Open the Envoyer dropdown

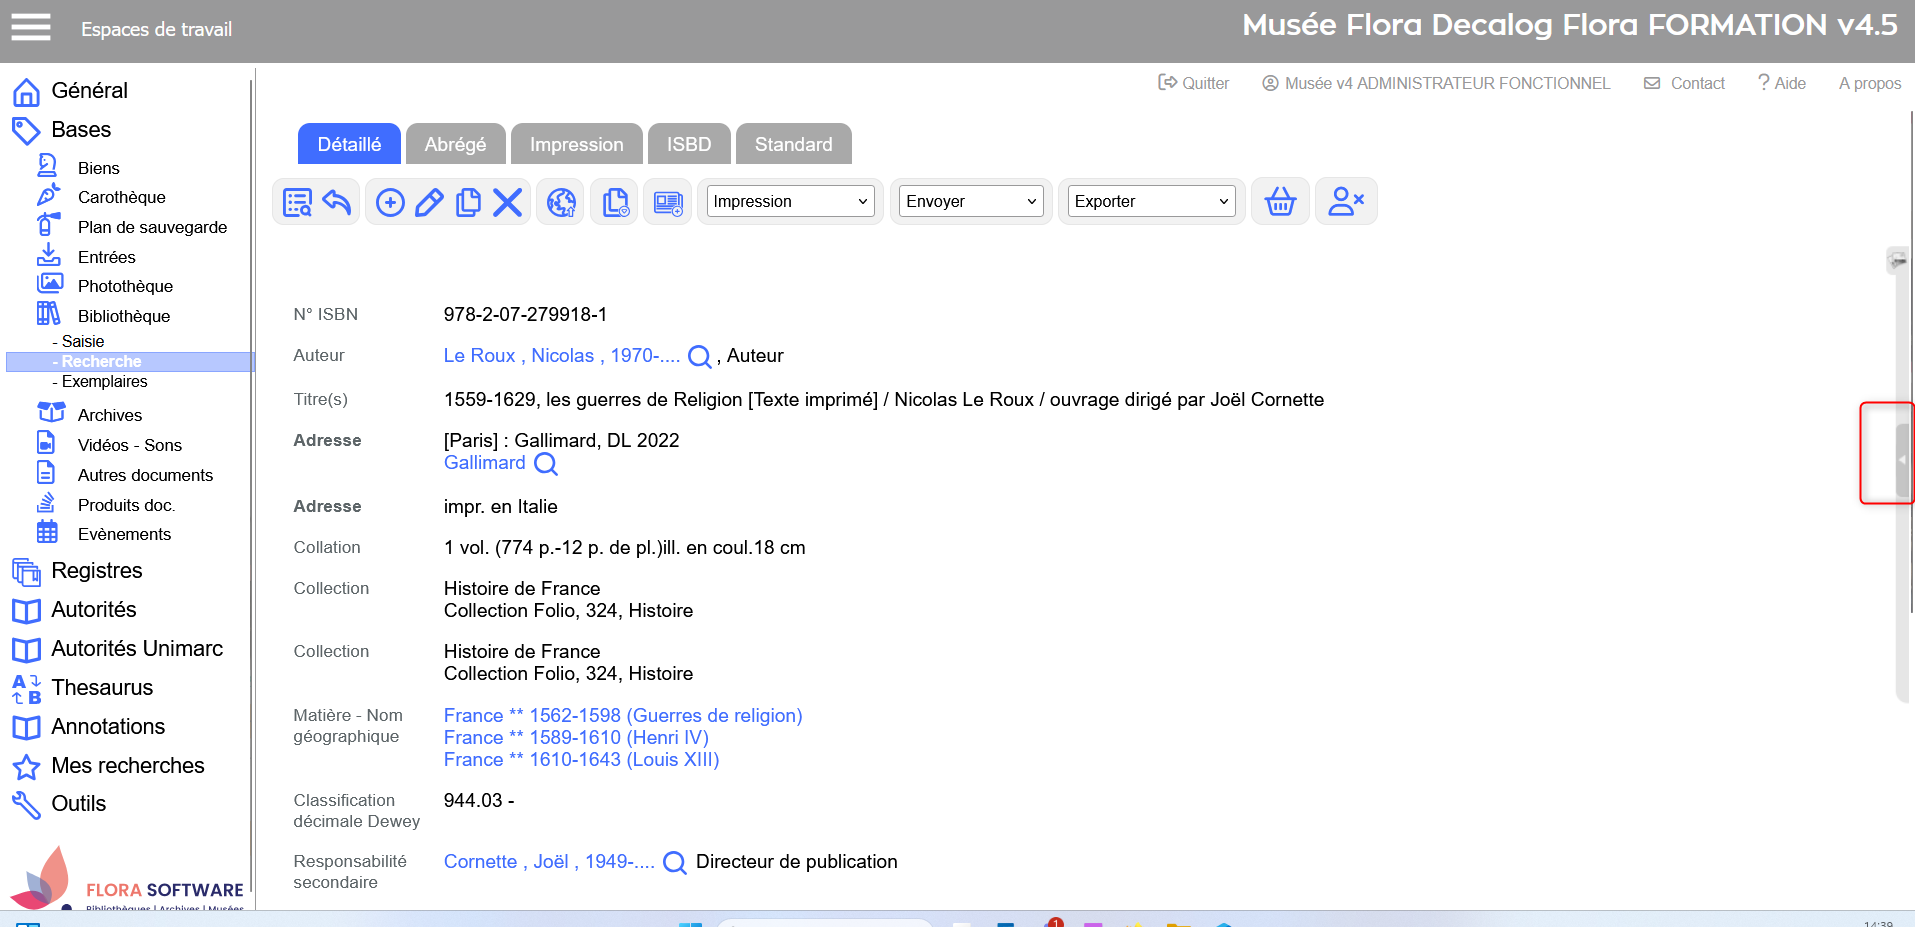(971, 202)
